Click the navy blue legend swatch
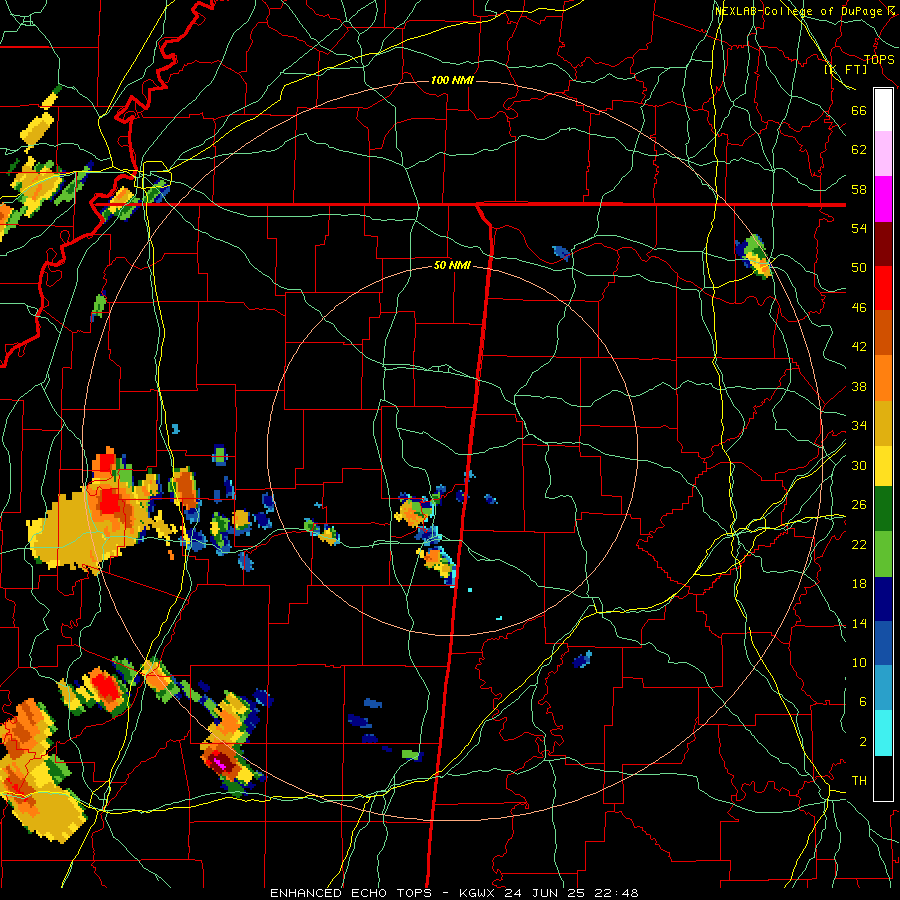The width and height of the screenshot is (900, 900). pyautogui.click(x=883, y=599)
